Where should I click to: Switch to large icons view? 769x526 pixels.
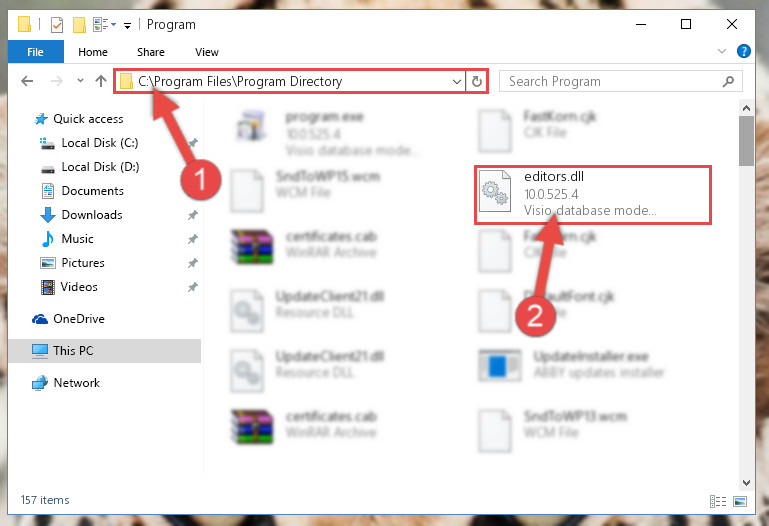coord(740,501)
